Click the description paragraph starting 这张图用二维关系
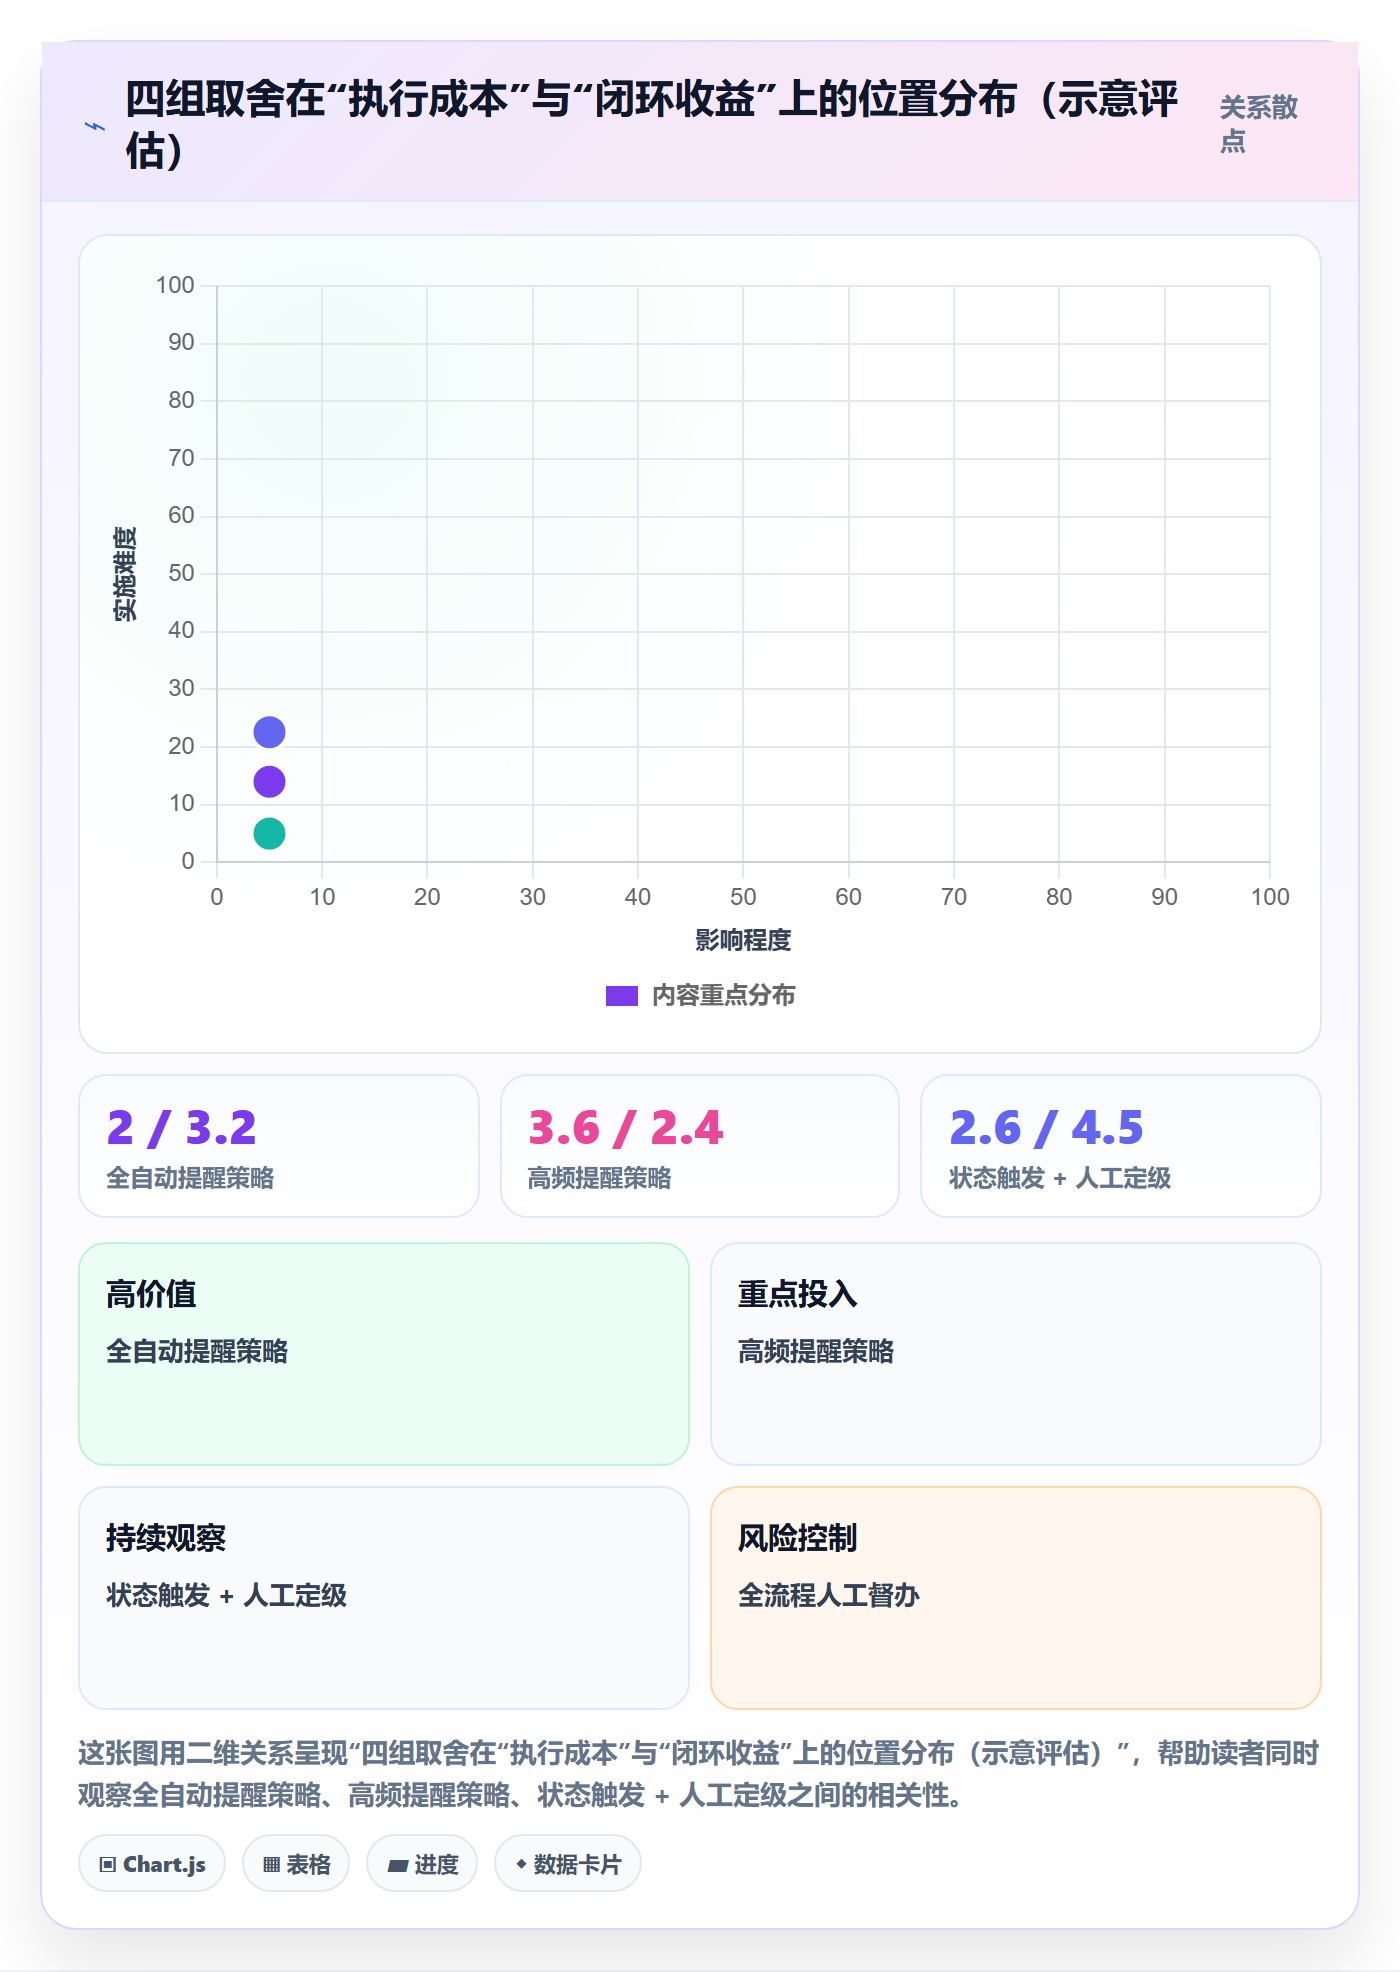1400x1972 pixels. click(699, 1774)
